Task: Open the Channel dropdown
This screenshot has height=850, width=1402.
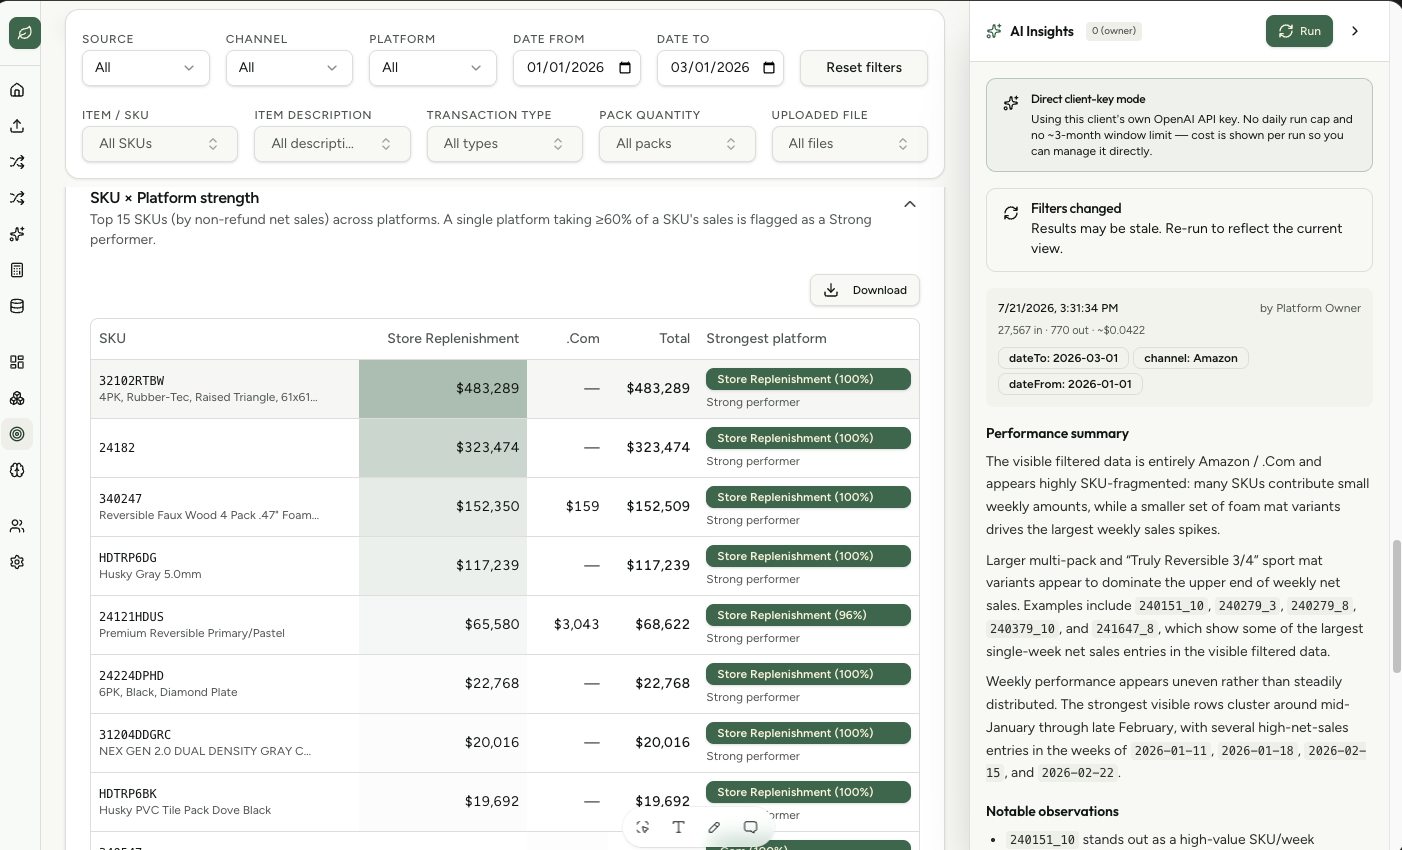Action: click(x=289, y=68)
